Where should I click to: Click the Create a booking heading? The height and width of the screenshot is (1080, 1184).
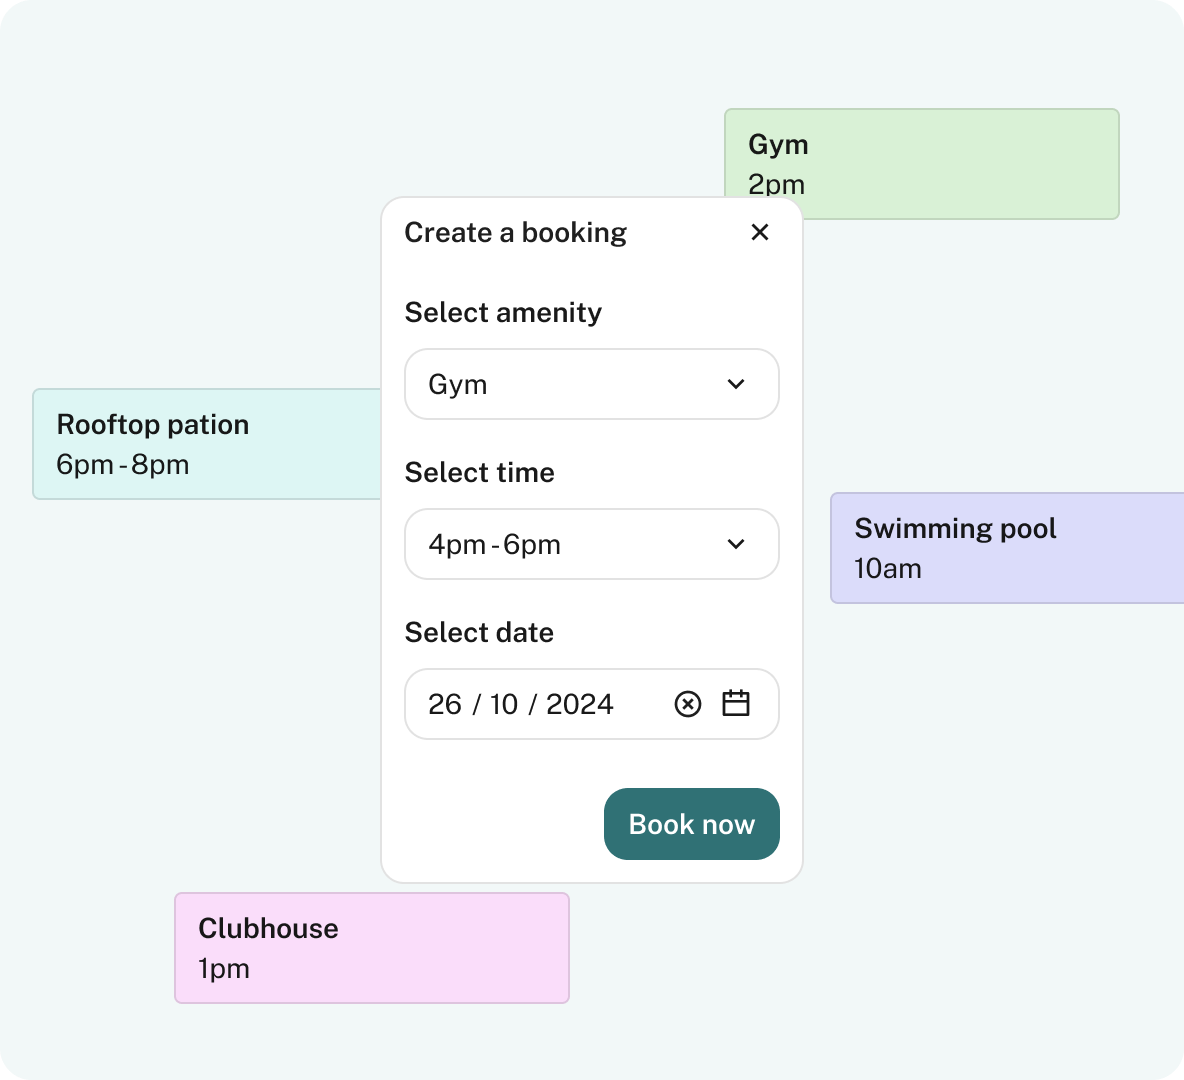click(x=515, y=233)
